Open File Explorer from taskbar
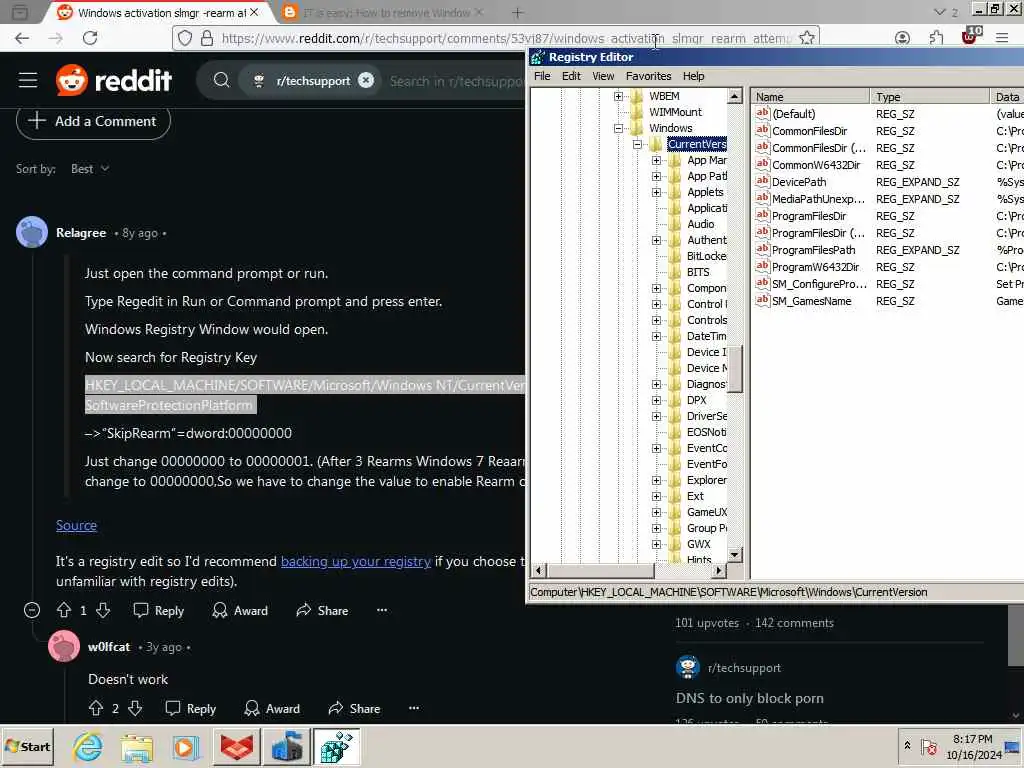1024x768 pixels. 137,746
